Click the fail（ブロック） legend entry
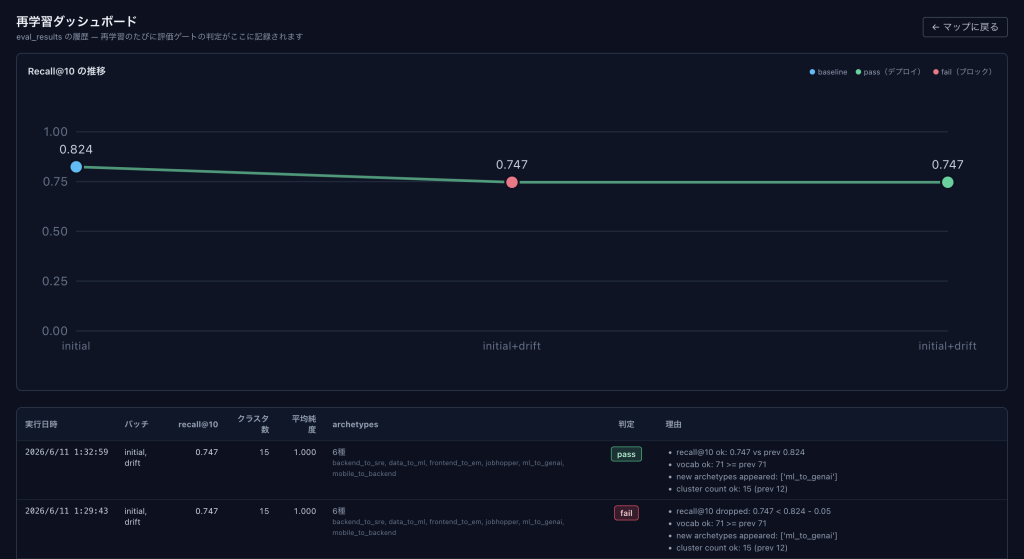The width and height of the screenshot is (1024, 559). coord(963,72)
